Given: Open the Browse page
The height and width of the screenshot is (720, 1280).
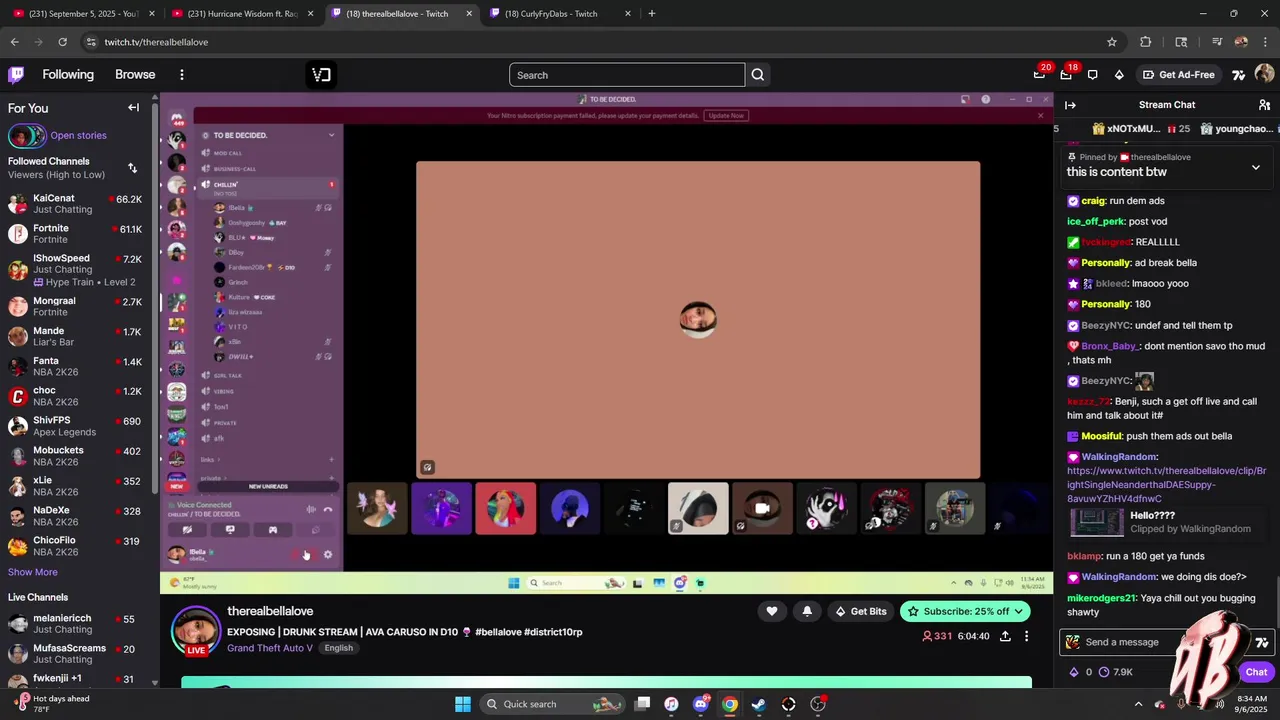Looking at the screenshot, I should (135, 75).
